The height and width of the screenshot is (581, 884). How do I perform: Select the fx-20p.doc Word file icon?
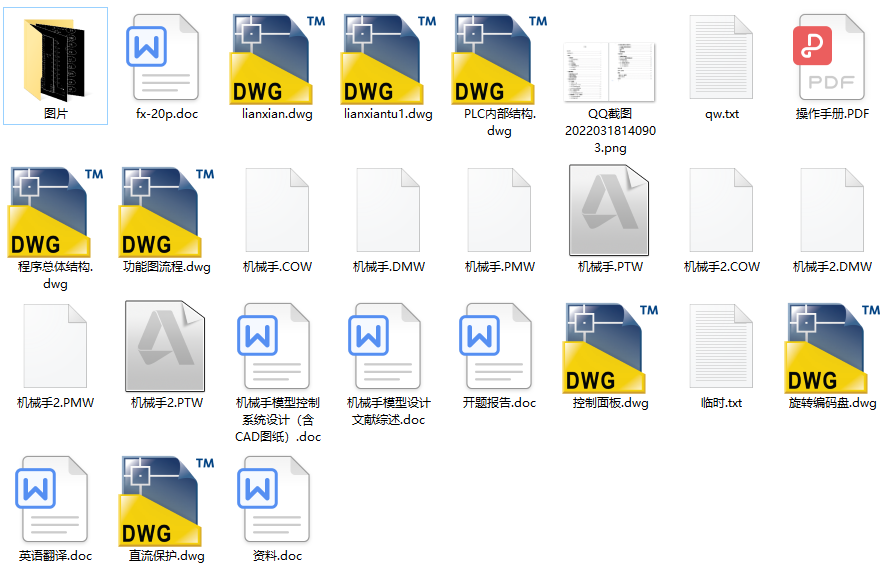tap(164, 59)
